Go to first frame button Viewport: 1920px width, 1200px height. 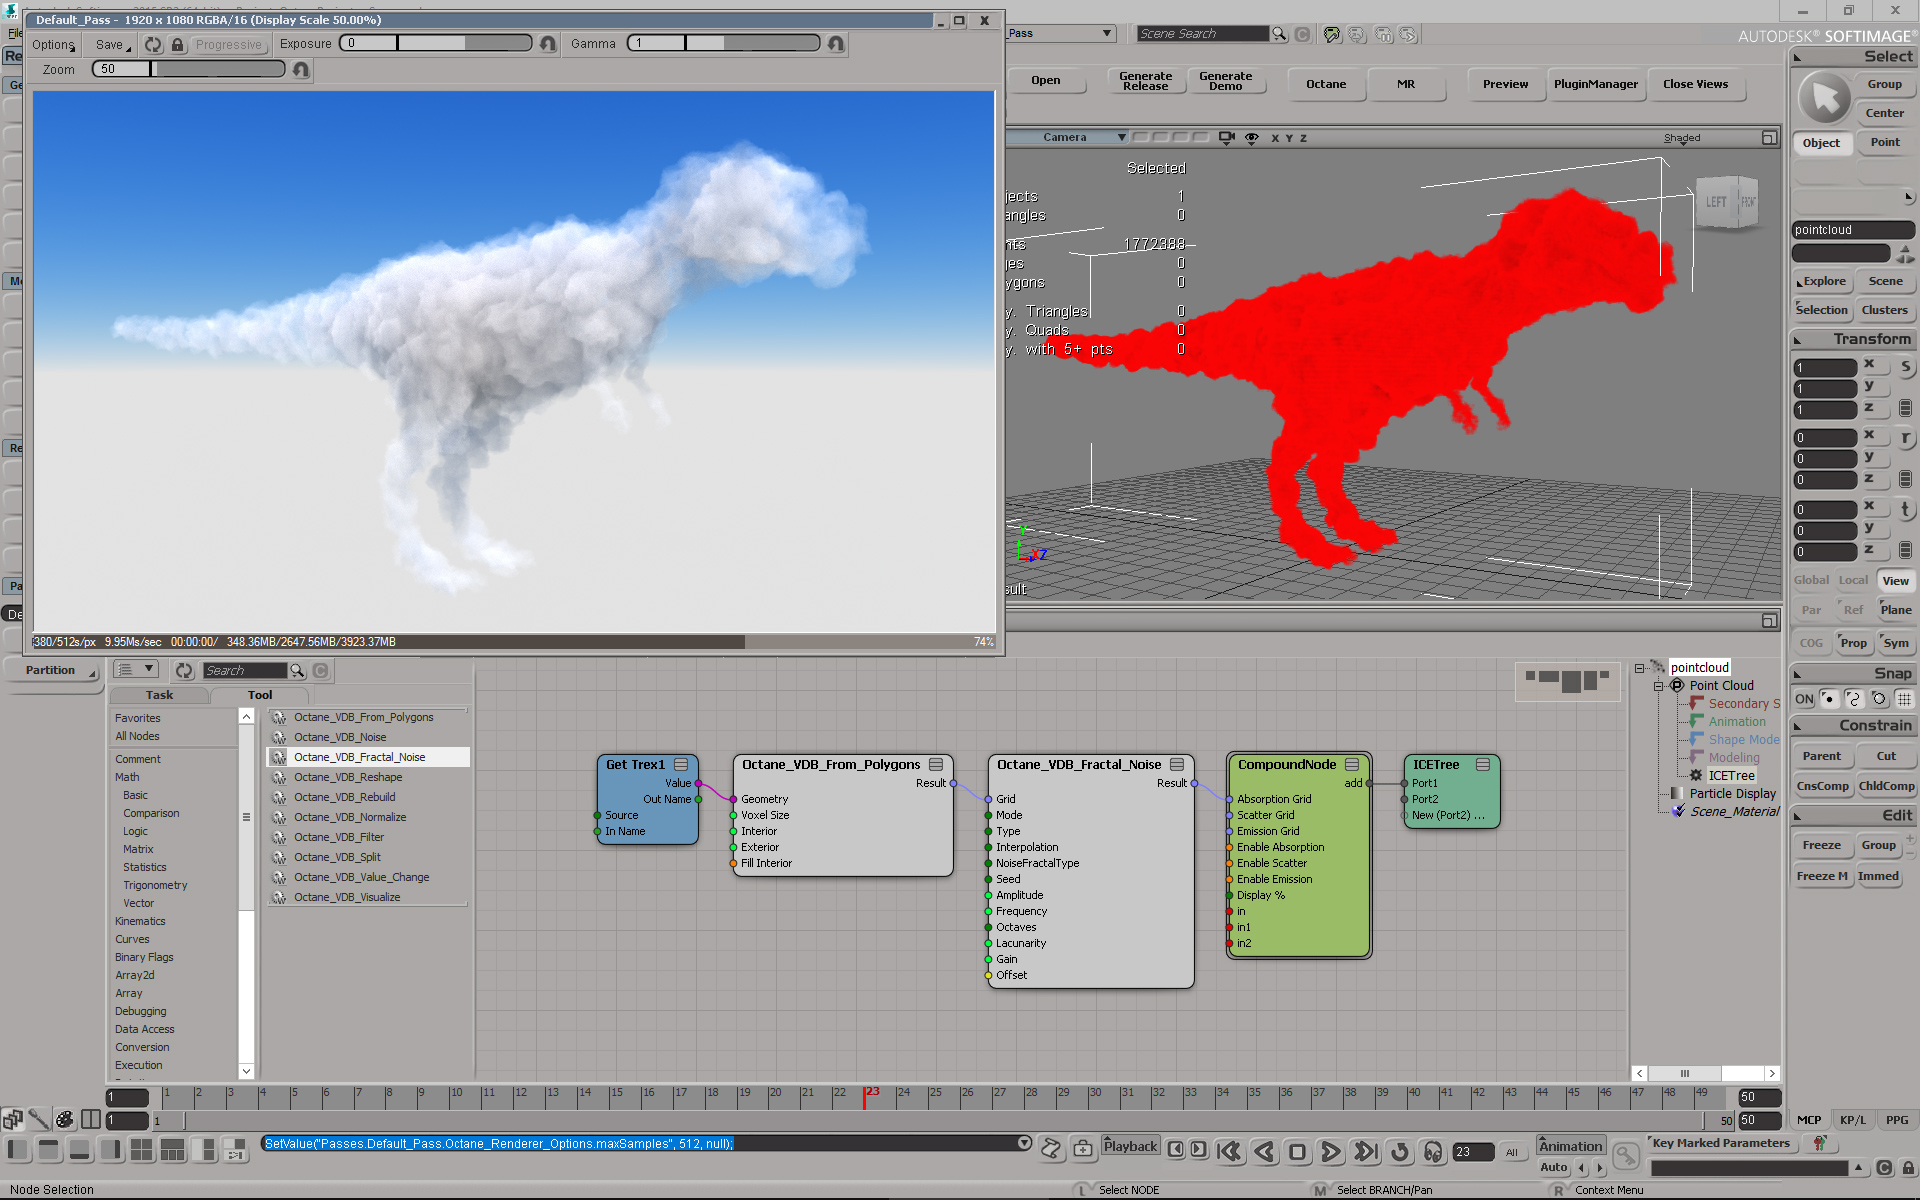(x=1229, y=1152)
